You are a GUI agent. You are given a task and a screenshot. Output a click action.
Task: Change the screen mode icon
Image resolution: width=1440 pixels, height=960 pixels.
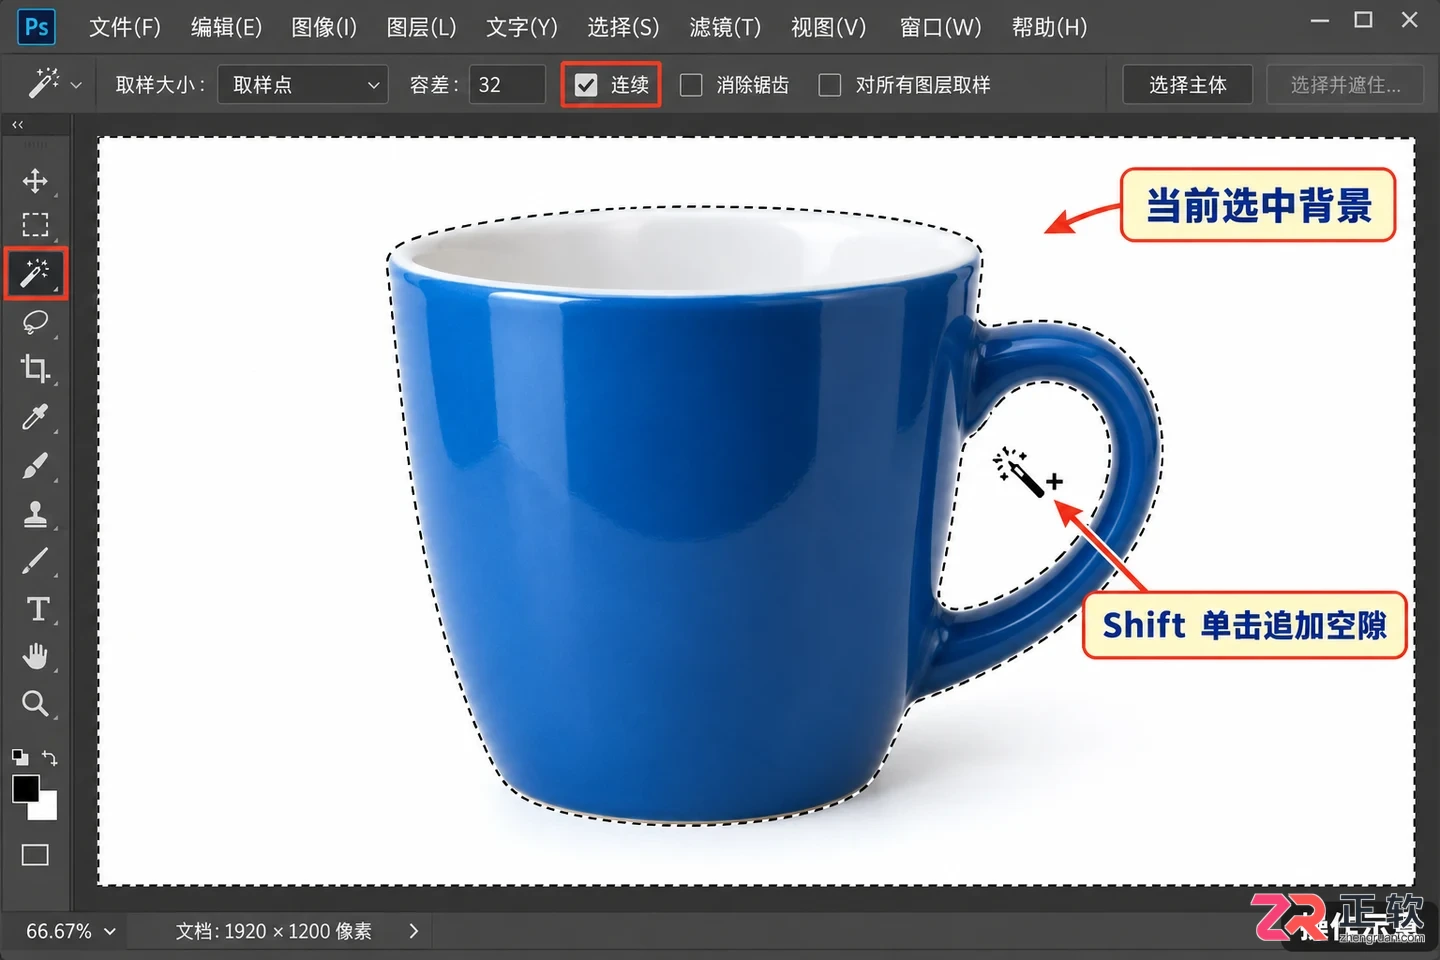tap(35, 855)
